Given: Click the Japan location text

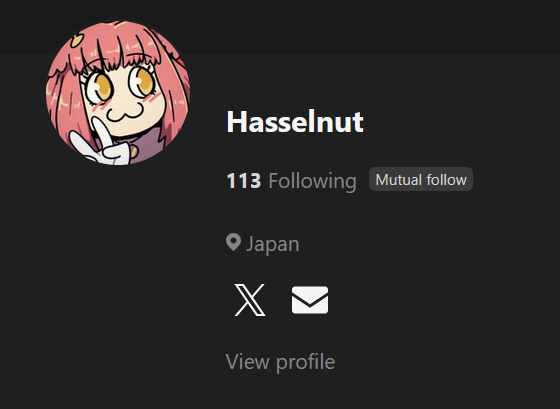Looking at the screenshot, I should click(x=273, y=244).
